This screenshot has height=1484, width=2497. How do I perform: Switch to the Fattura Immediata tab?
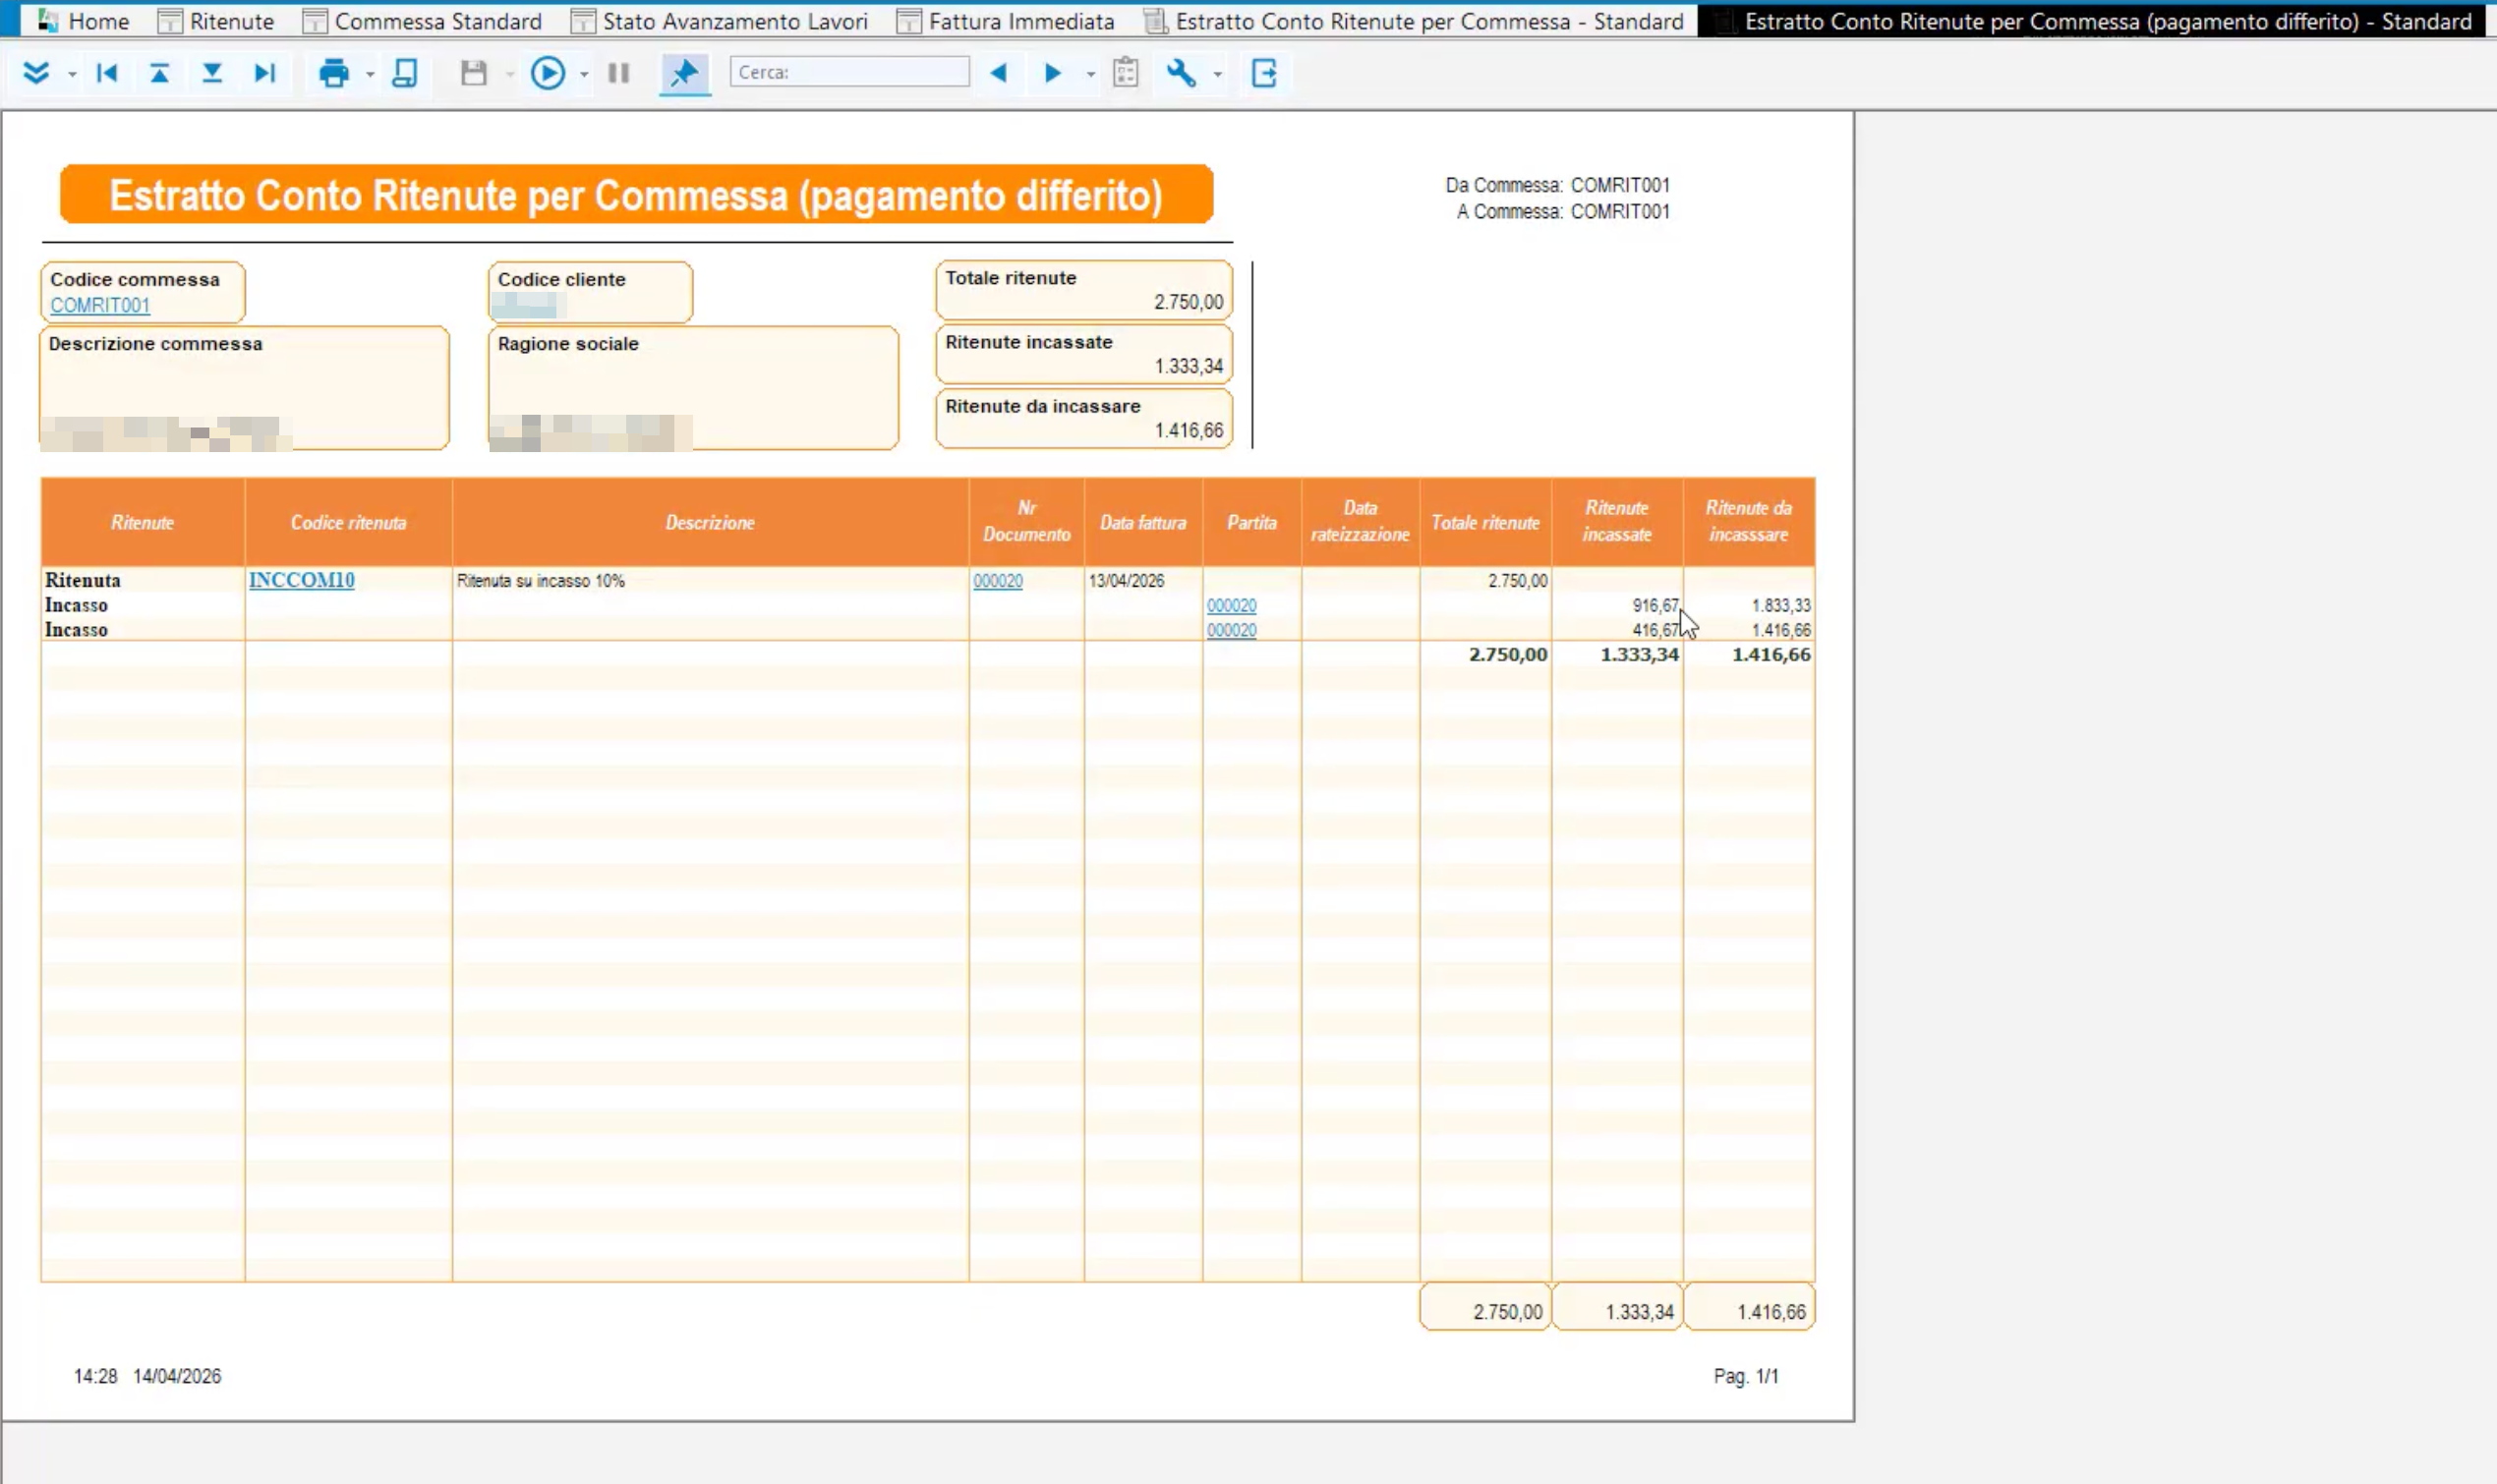[x=1006, y=21]
